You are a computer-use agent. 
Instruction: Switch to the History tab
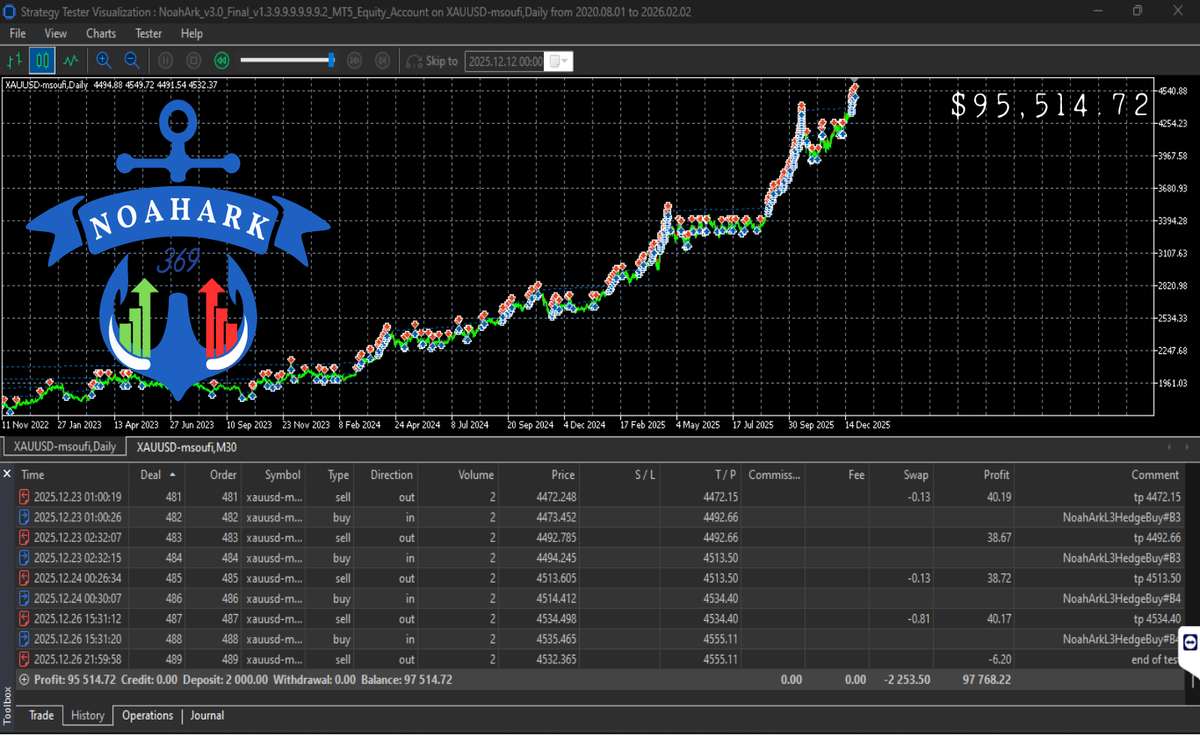(x=88, y=715)
